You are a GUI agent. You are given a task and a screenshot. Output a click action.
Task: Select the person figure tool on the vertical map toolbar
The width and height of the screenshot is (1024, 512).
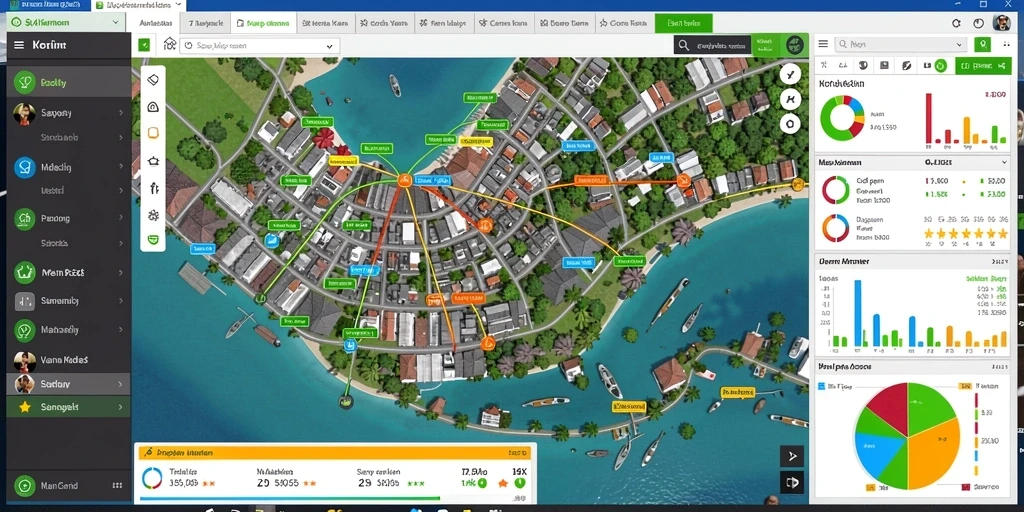154,188
